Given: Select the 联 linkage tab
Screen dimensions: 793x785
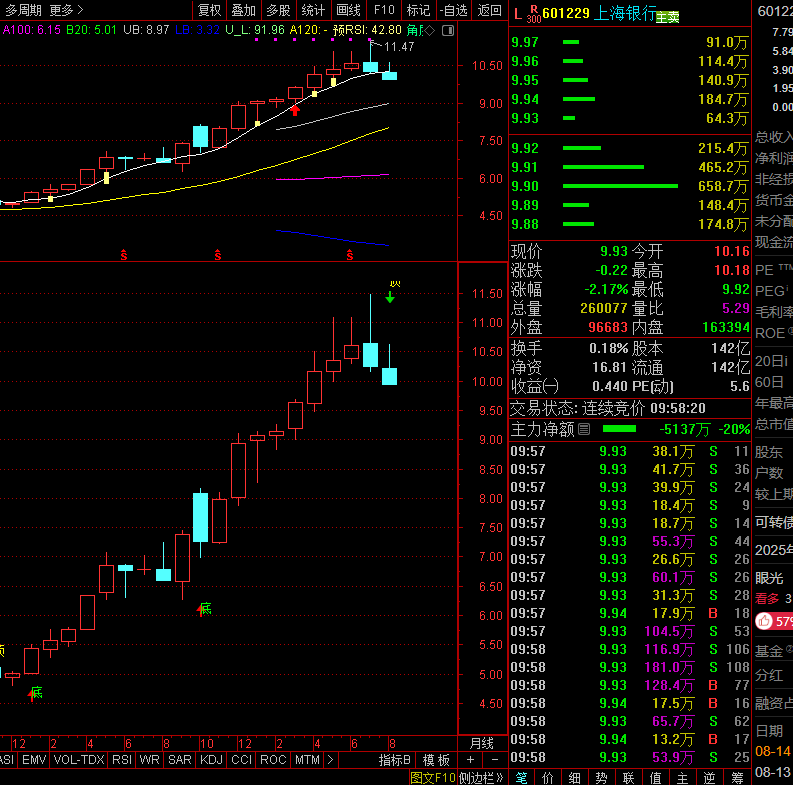Looking at the screenshot, I should (629, 777).
